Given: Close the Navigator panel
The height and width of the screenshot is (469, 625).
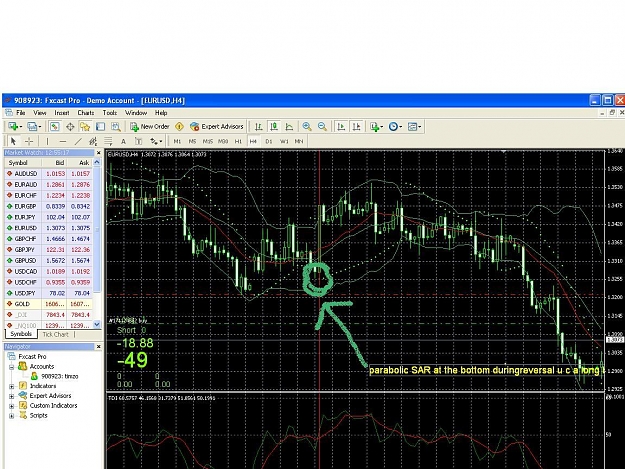Looking at the screenshot, I should (99, 347).
